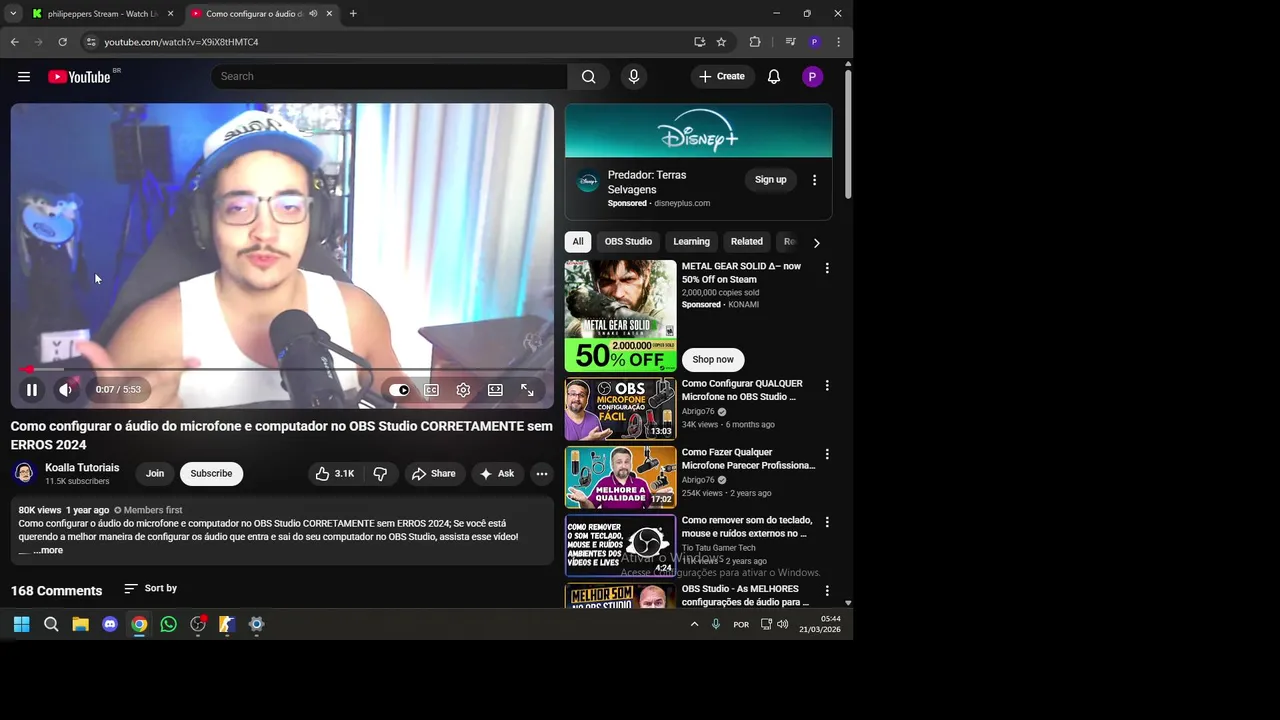
Task: Open WhatsApp from taskbar
Action: [x=168, y=625]
